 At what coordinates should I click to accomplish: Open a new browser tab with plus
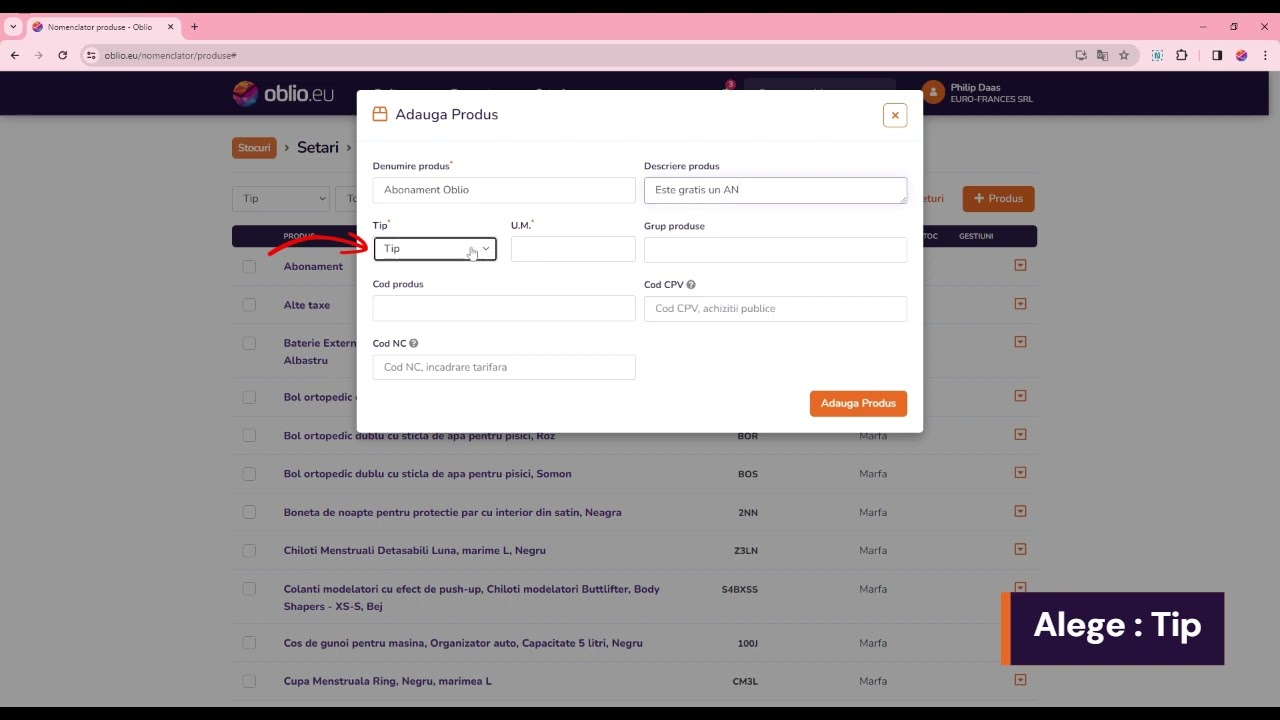pos(194,27)
